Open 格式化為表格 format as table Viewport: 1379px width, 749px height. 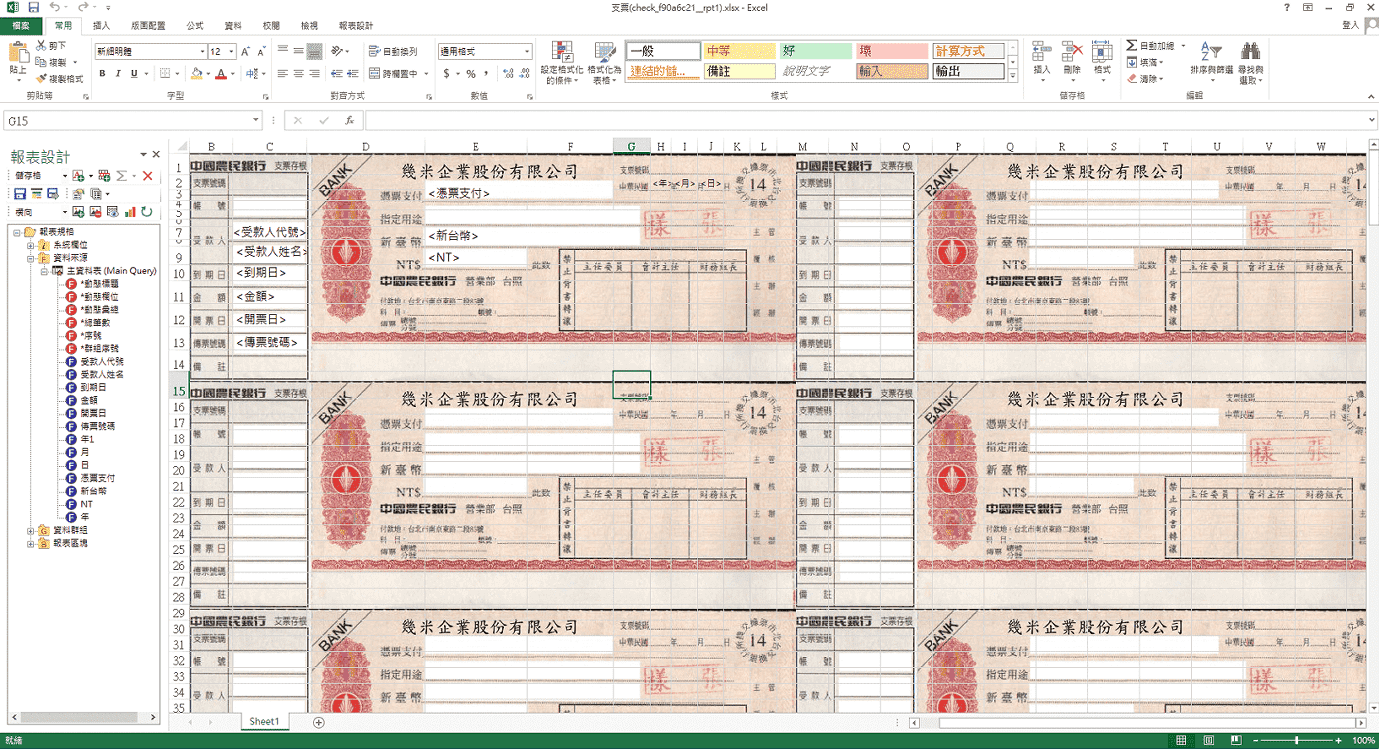603,63
